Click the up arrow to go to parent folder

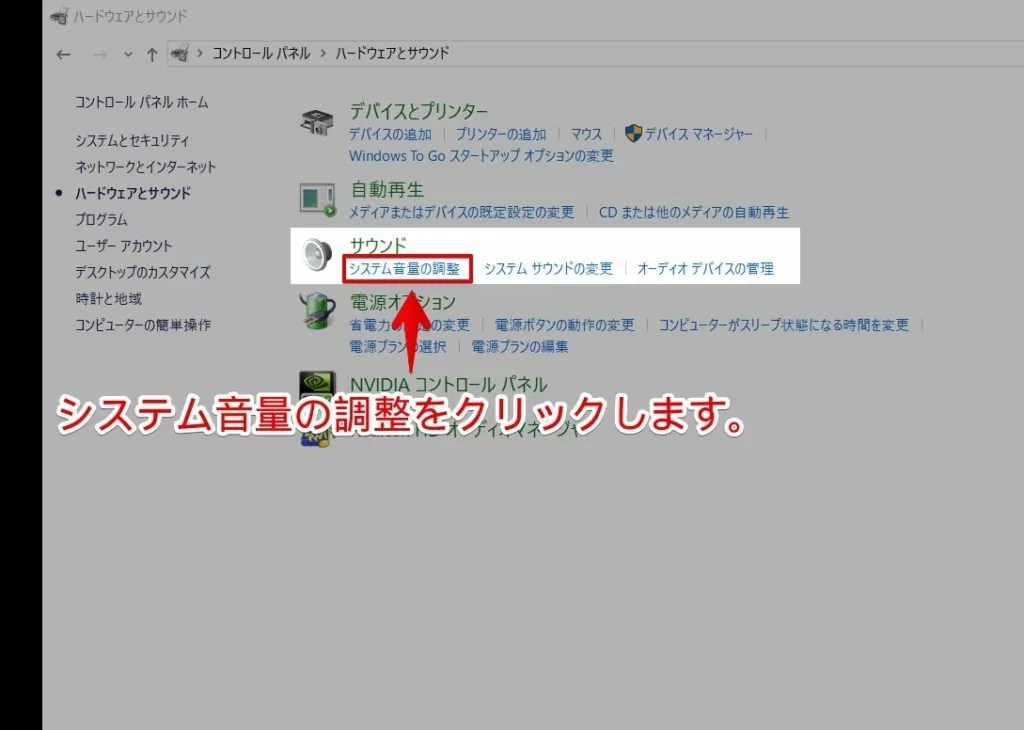150,54
